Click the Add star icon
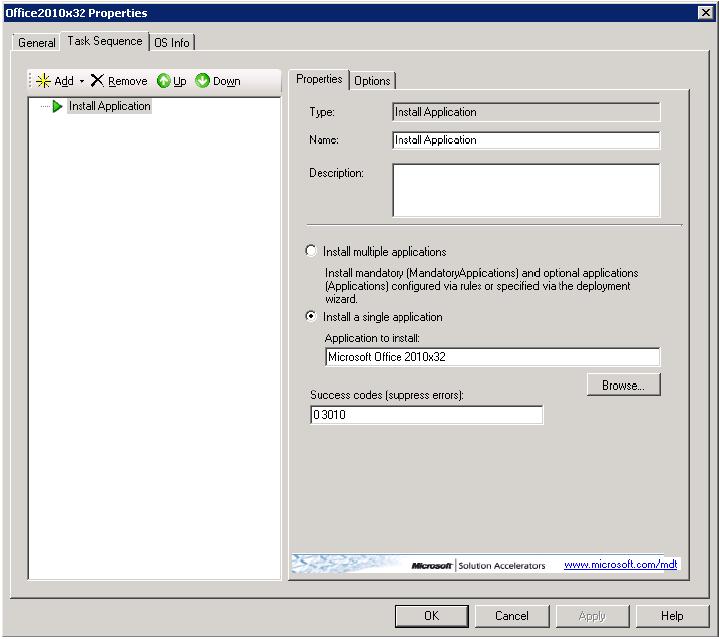 [x=43, y=81]
